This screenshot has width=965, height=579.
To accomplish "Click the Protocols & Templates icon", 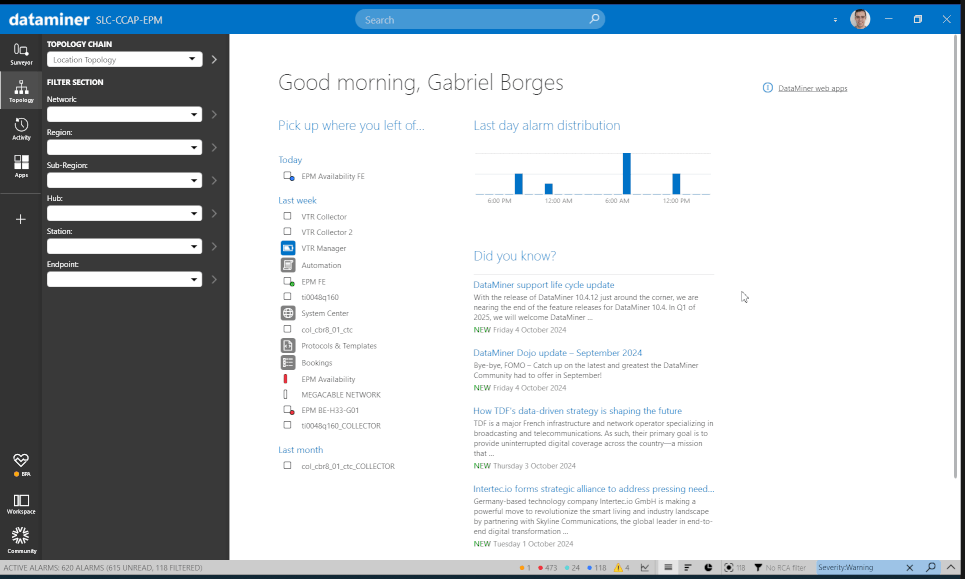I will [x=287, y=346].
